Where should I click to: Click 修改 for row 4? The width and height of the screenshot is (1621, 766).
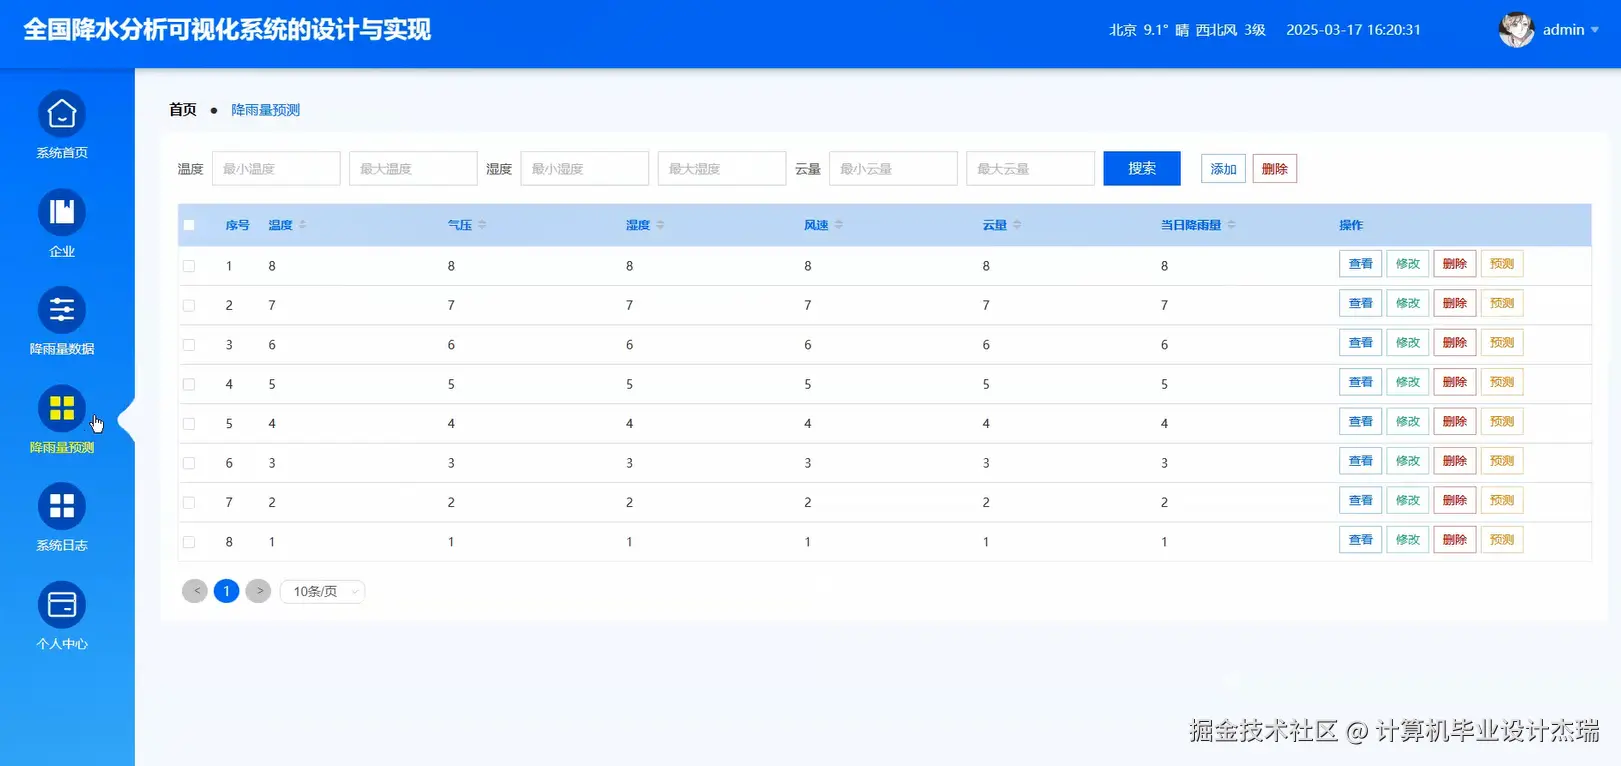pos(1408,382)
